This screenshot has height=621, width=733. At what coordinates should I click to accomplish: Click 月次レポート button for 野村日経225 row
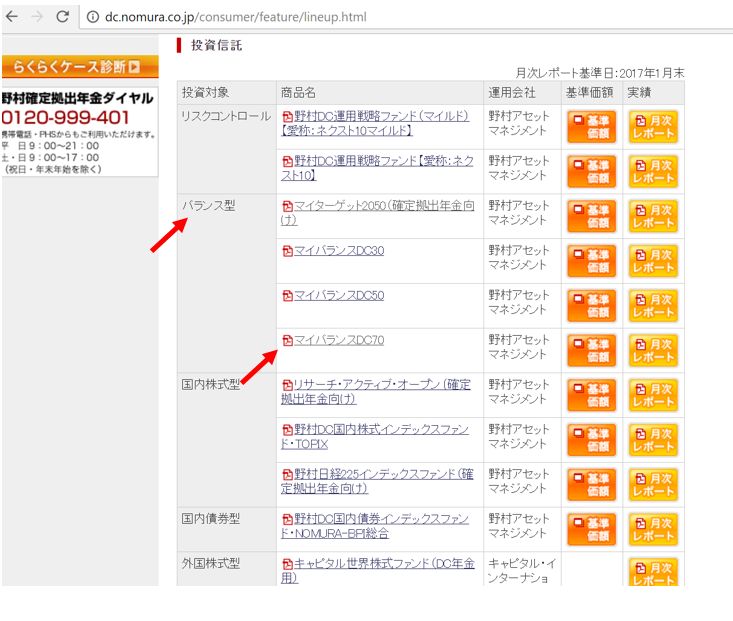(x=653, y=485)
